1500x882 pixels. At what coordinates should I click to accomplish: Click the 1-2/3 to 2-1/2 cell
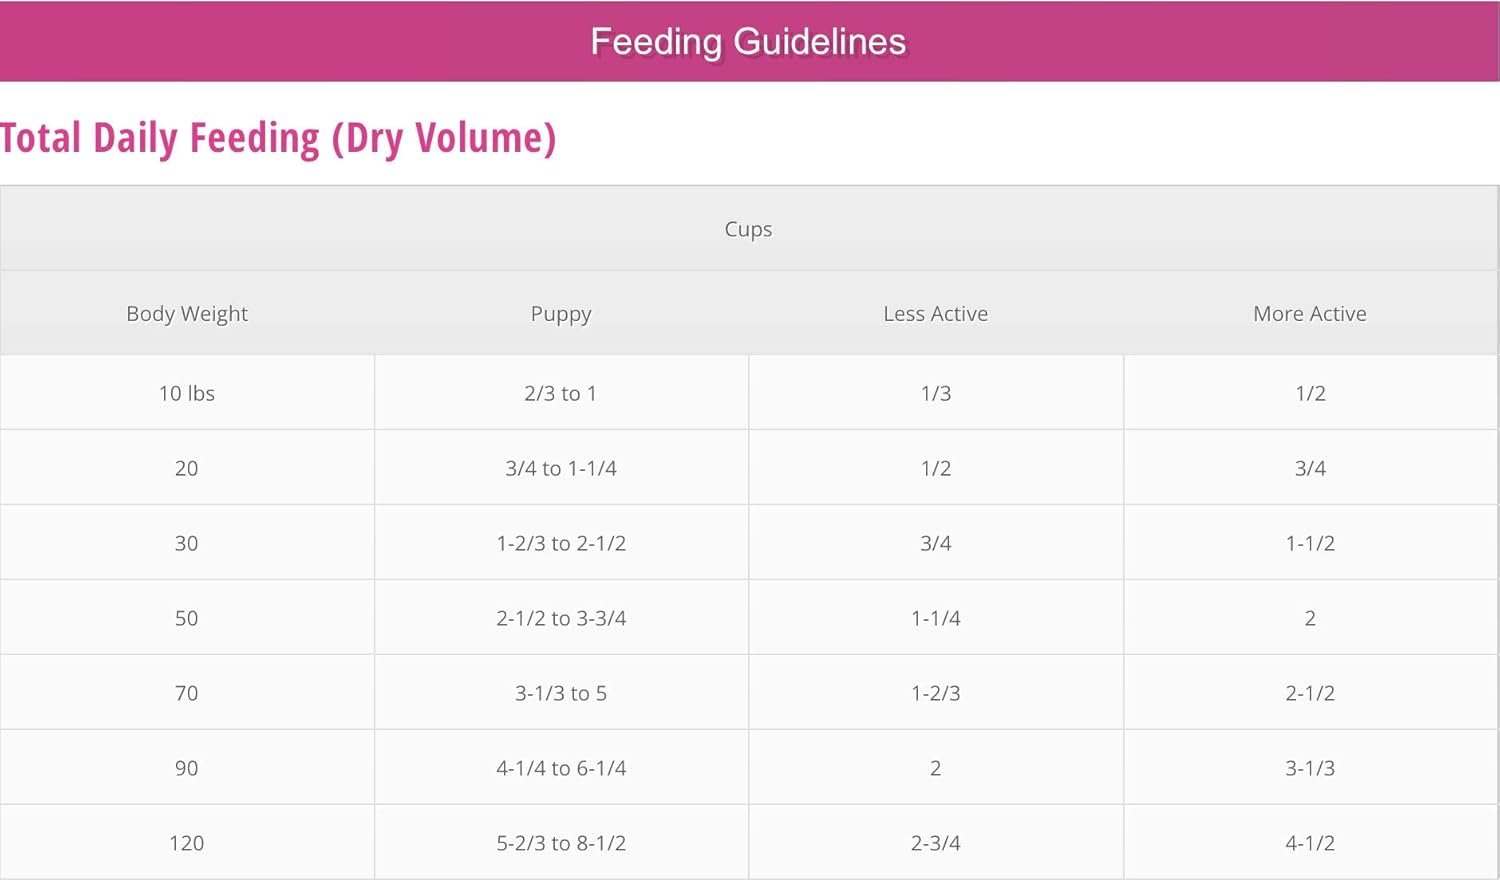[x=561, y=543]
